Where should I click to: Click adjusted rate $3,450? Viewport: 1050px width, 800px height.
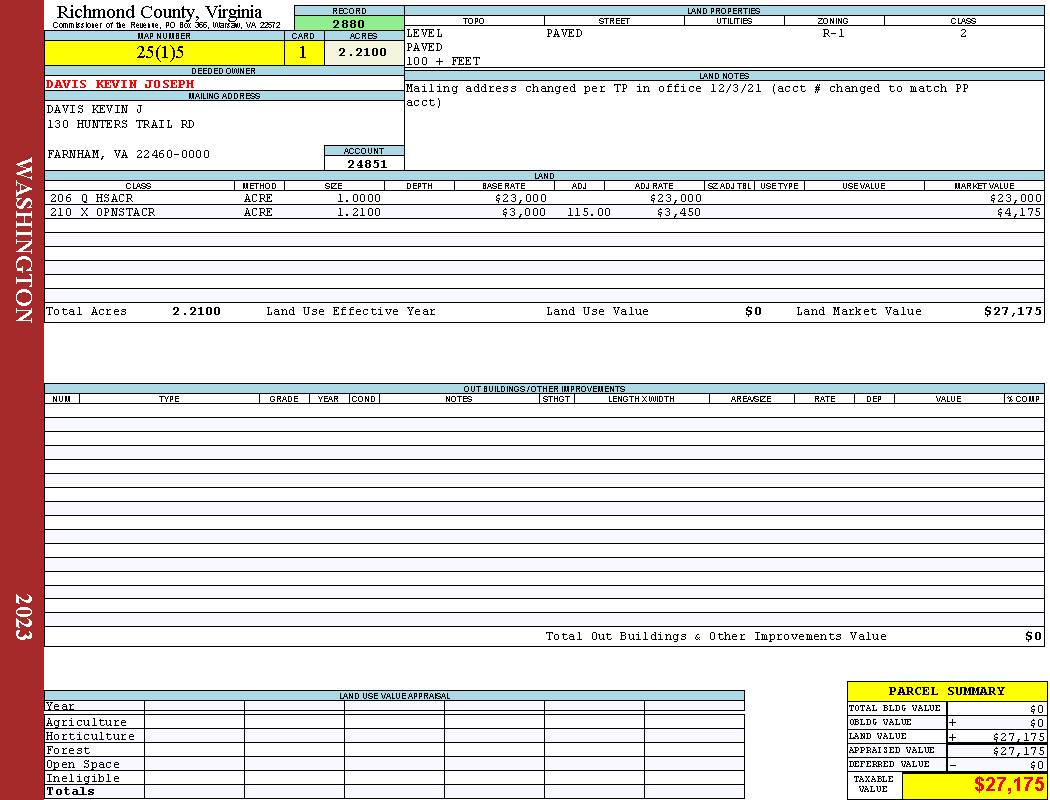tap(679, 212)
